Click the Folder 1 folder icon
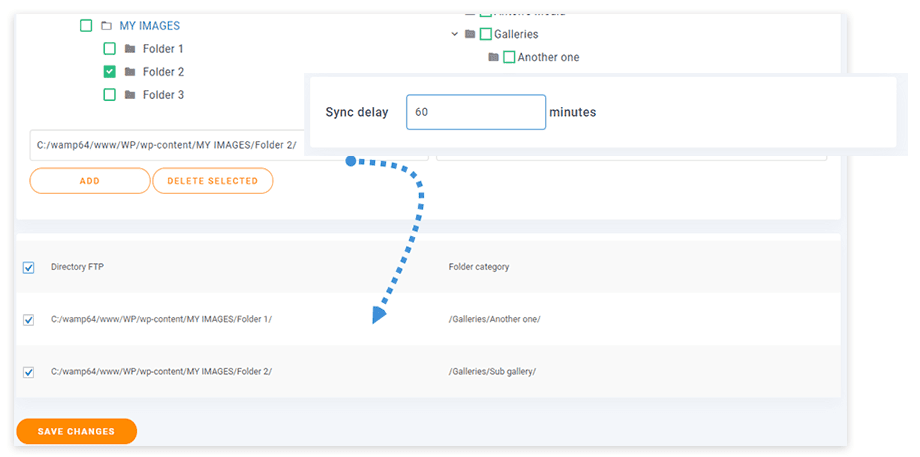Image resolution: width=920 pixels, height=457 pixels. (x=130, y=49)
